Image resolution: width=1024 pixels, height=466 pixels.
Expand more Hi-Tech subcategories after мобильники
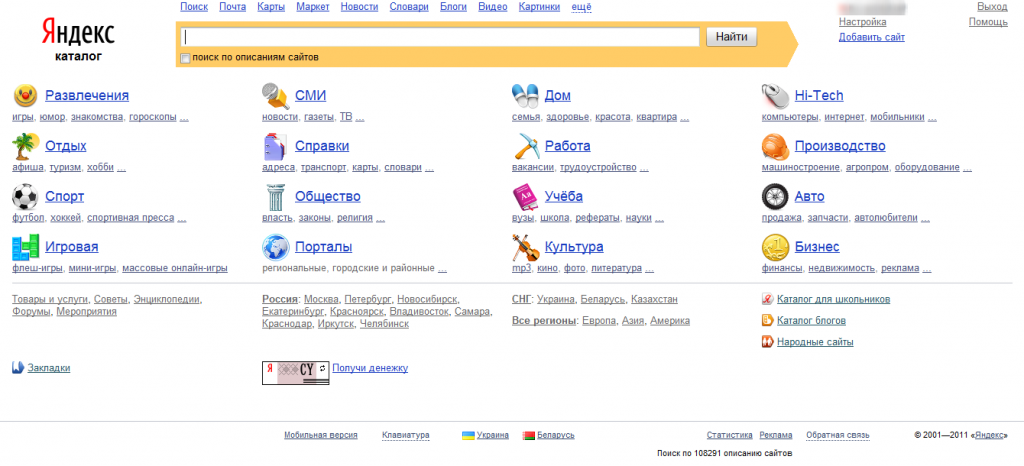pos(932,117)
